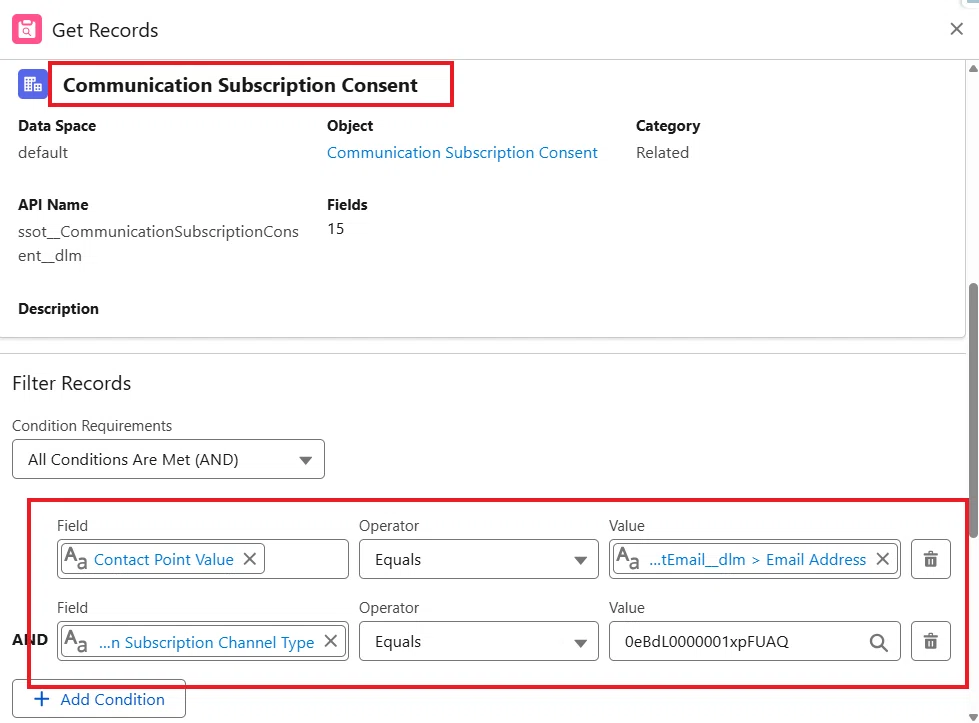Viewport: 979px width, 723px height.
Task: Click the Data Space value default
Action: point(42,152)
